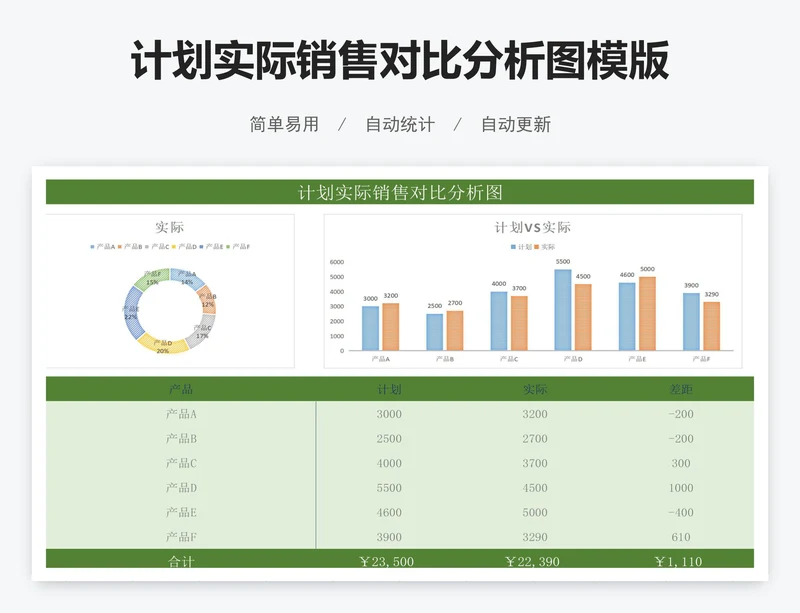Select the 产品C 17% donut segment
Viewport: 800px width, 613px height.
pyautogui.click(x=201, y=331)
